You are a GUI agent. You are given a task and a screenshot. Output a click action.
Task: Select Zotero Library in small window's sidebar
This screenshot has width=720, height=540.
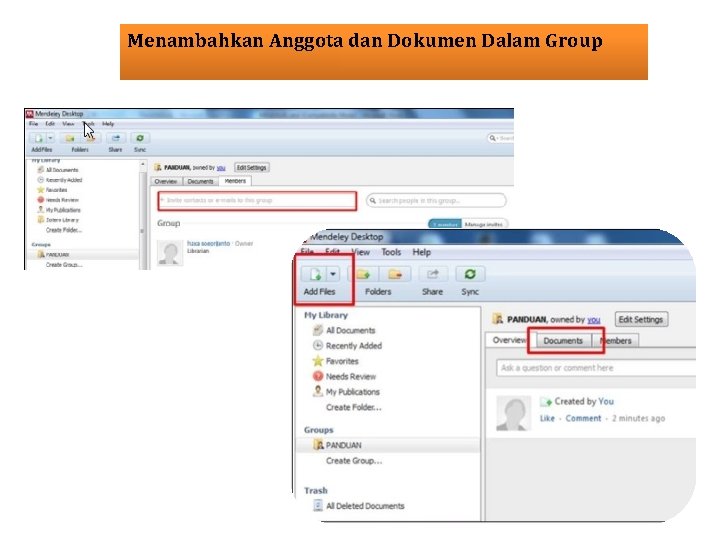[58, 220]
